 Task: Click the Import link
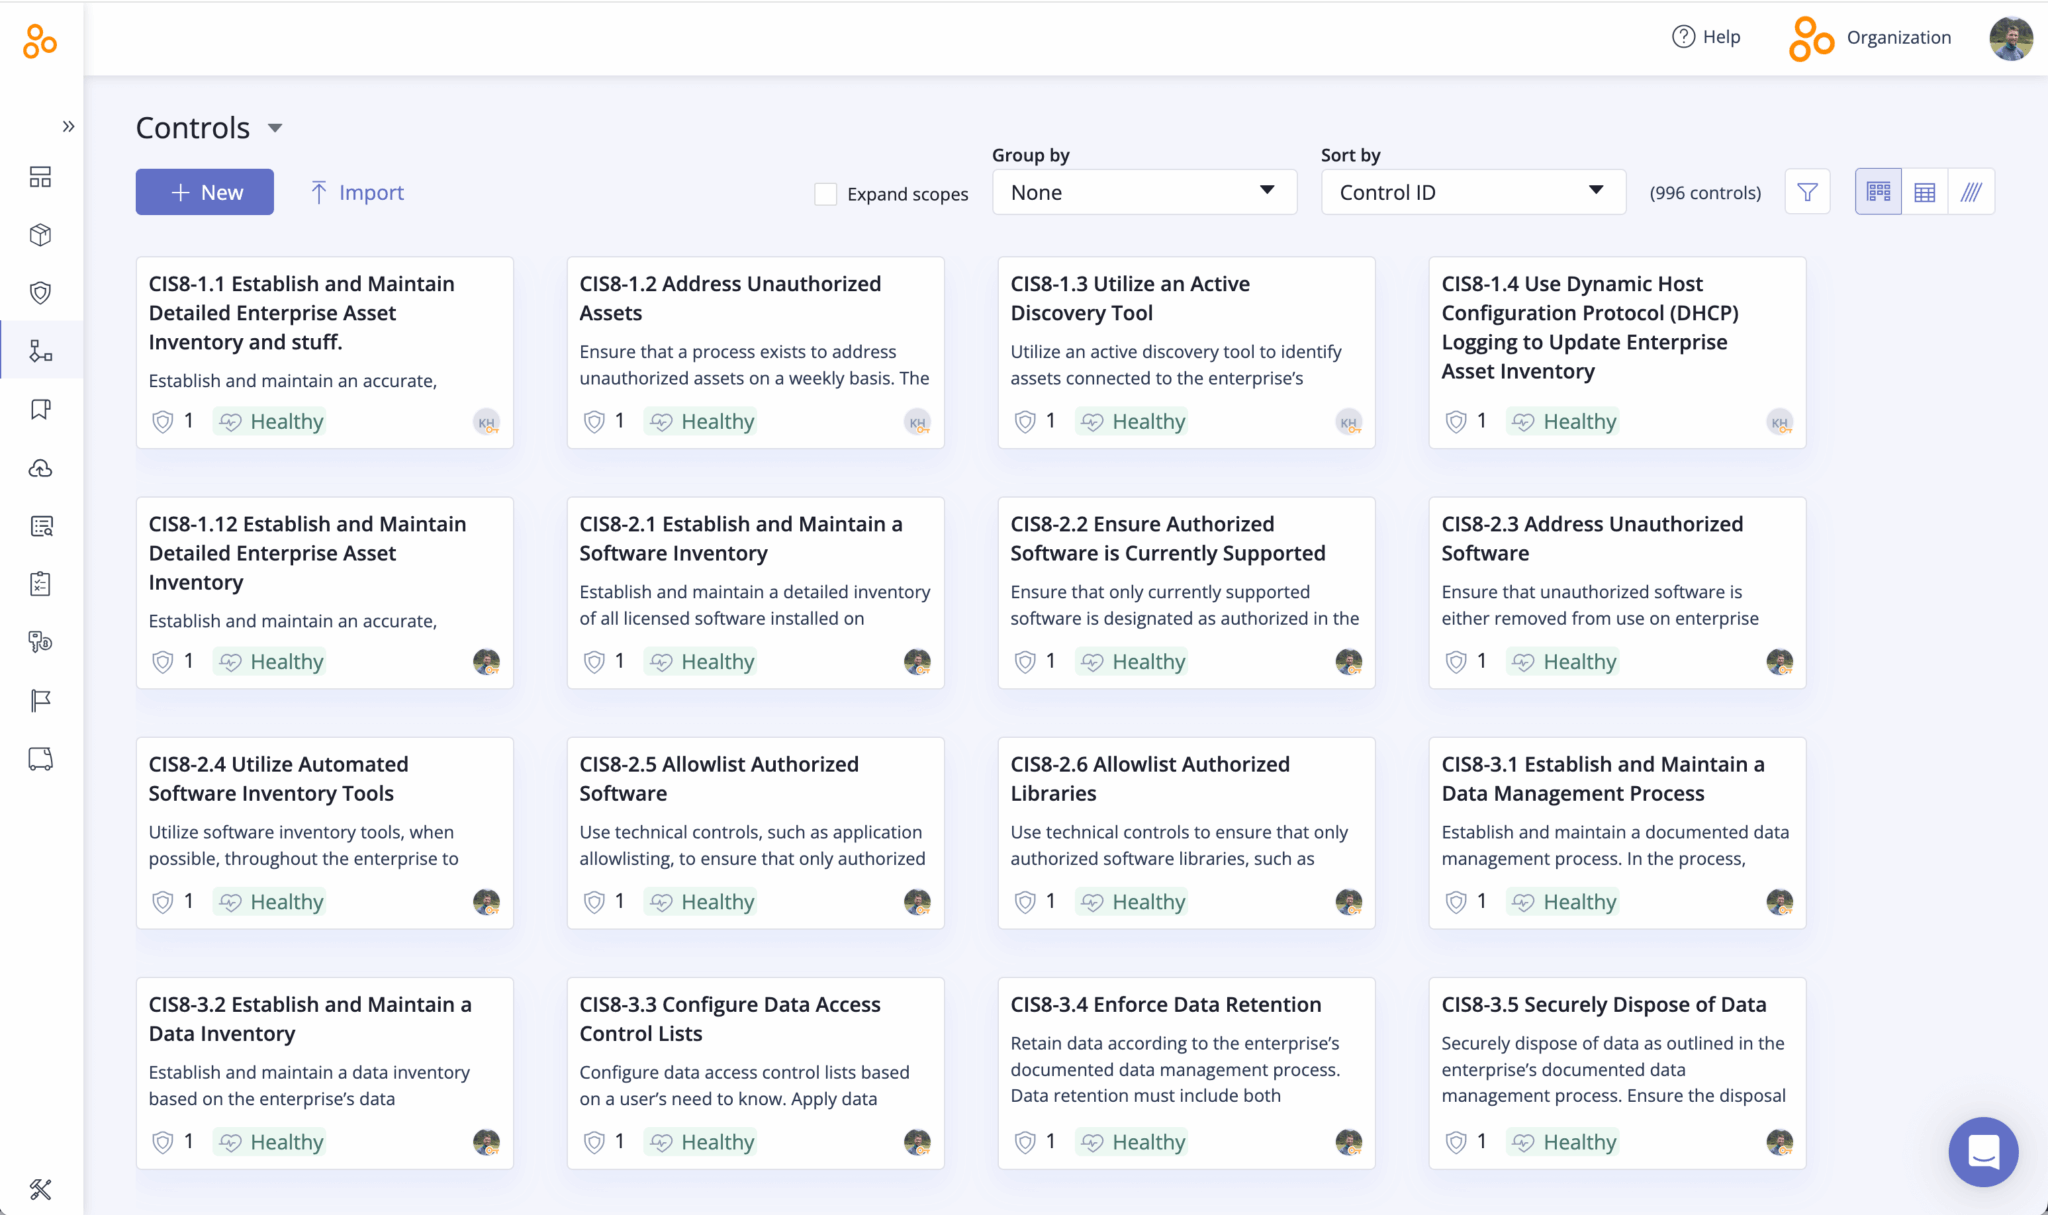[x=356, y=191]
